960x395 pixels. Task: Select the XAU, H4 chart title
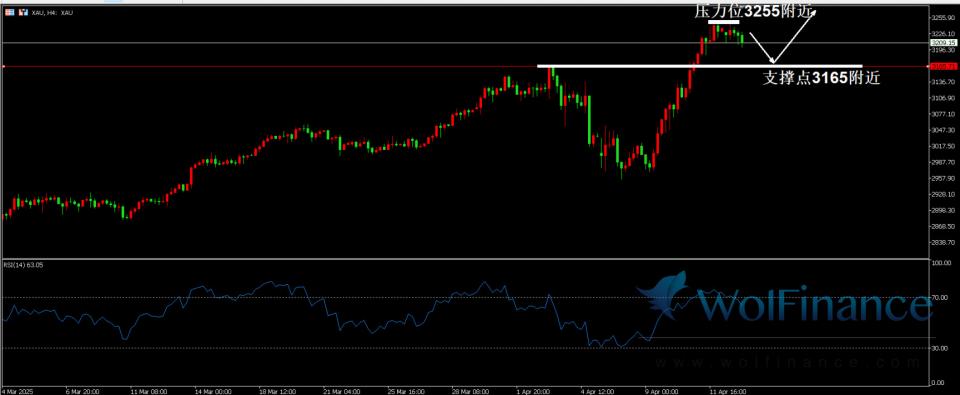[52, 12]
